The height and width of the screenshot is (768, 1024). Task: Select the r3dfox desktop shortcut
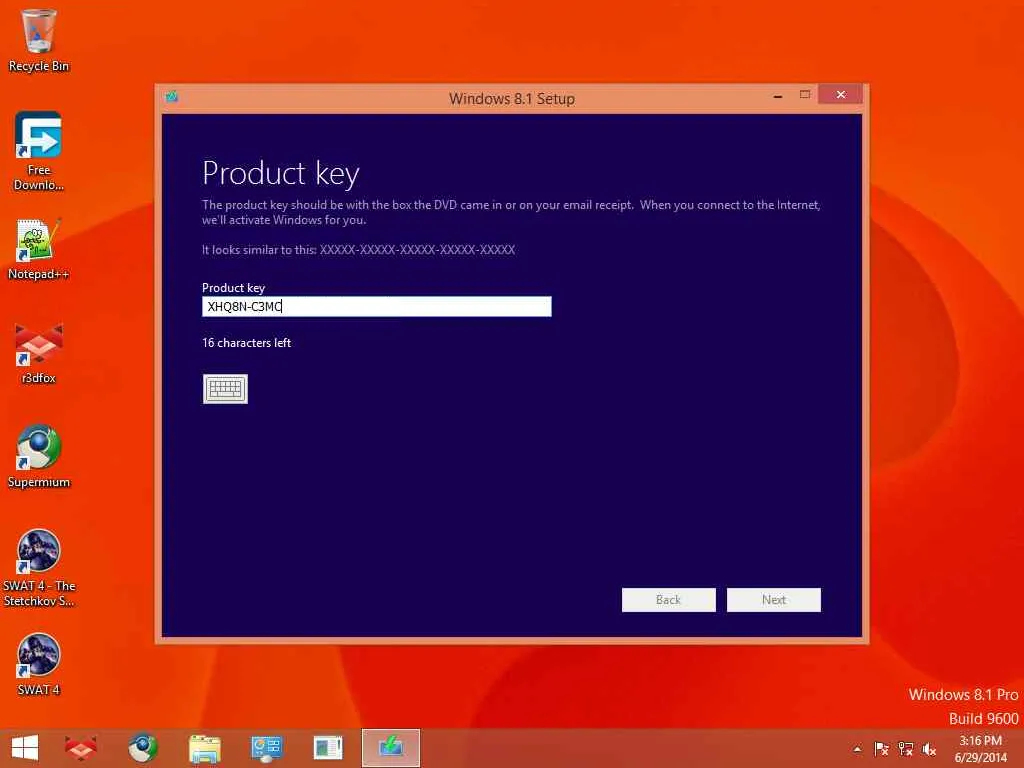39,353
